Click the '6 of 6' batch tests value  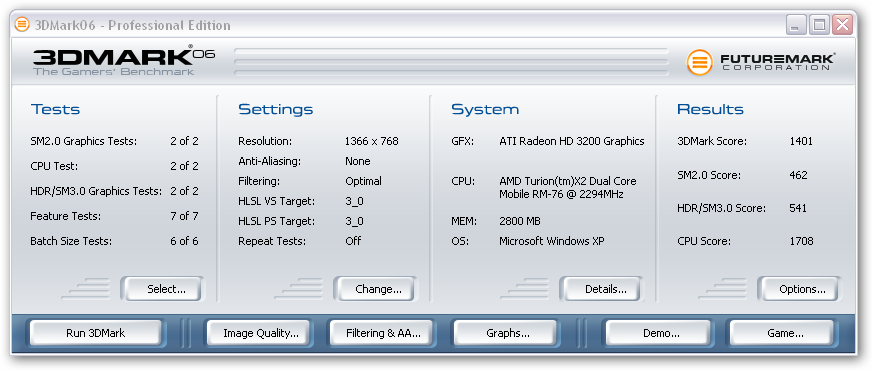[x=184, y=241]
